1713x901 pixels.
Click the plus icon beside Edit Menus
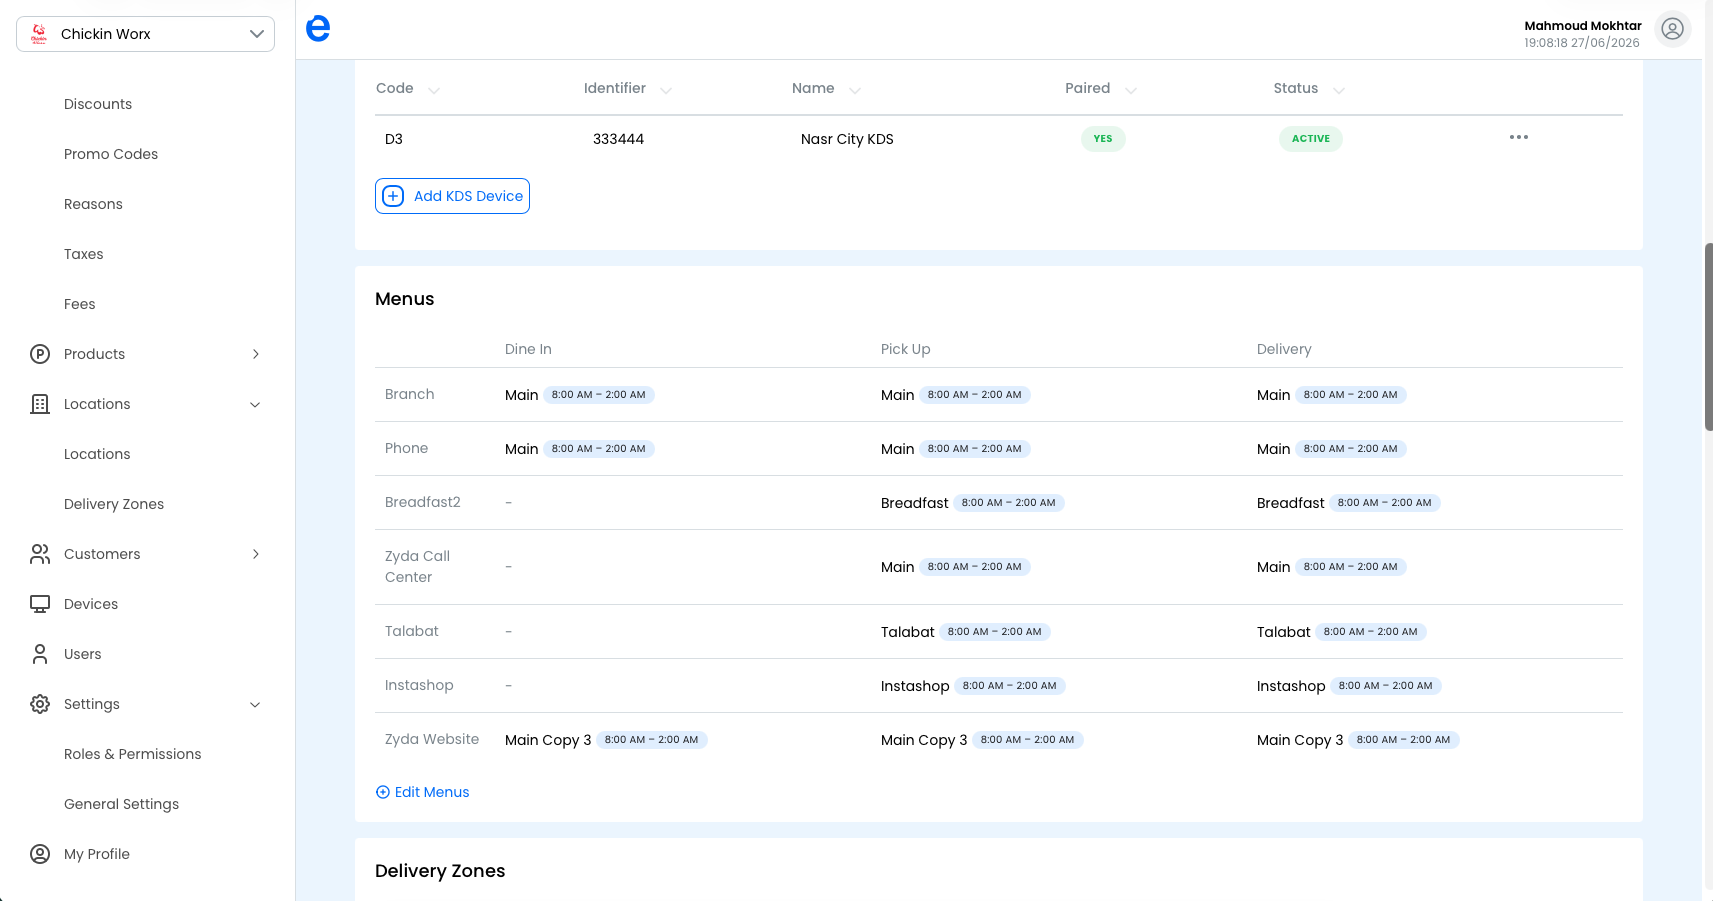click(x=382, y=792)
